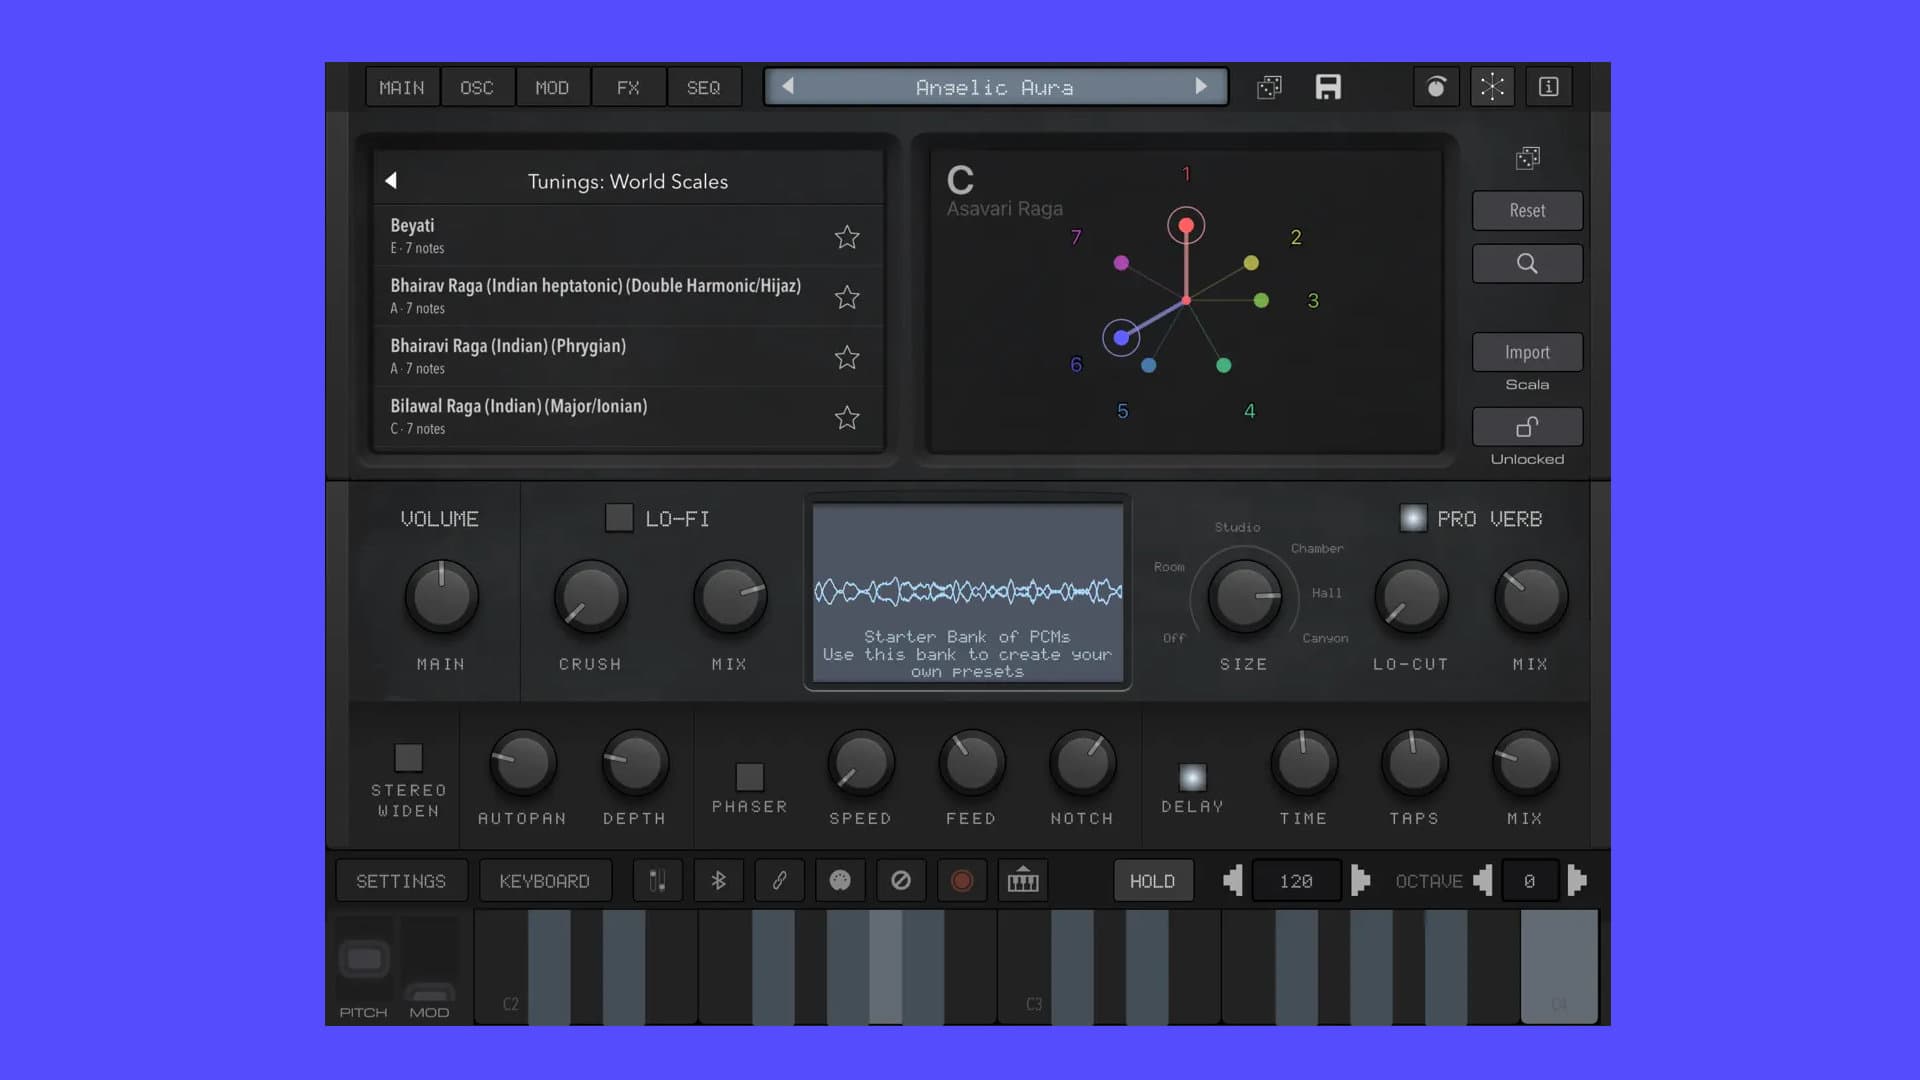Click the link icon in bottom toolbar
The height and width of the screenshot is (1080, 1920).
point(779,881)
